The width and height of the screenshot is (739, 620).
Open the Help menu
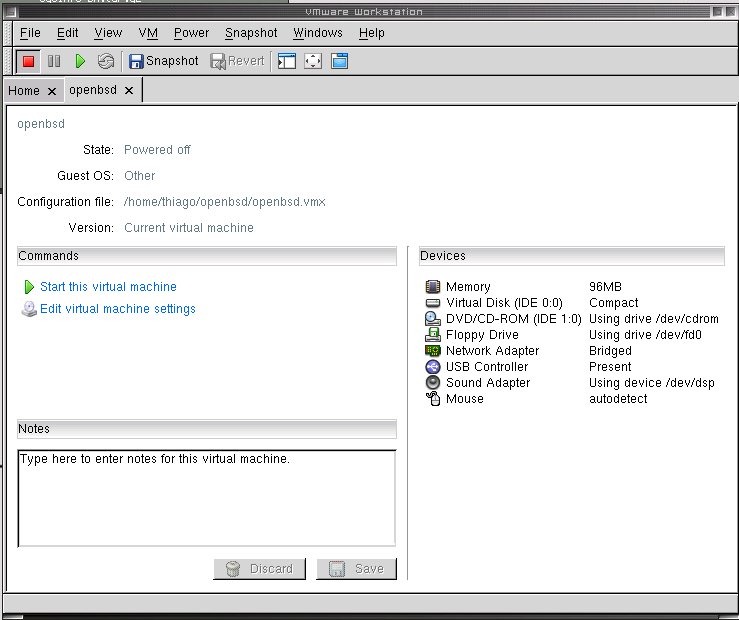[x=371, y=33]
